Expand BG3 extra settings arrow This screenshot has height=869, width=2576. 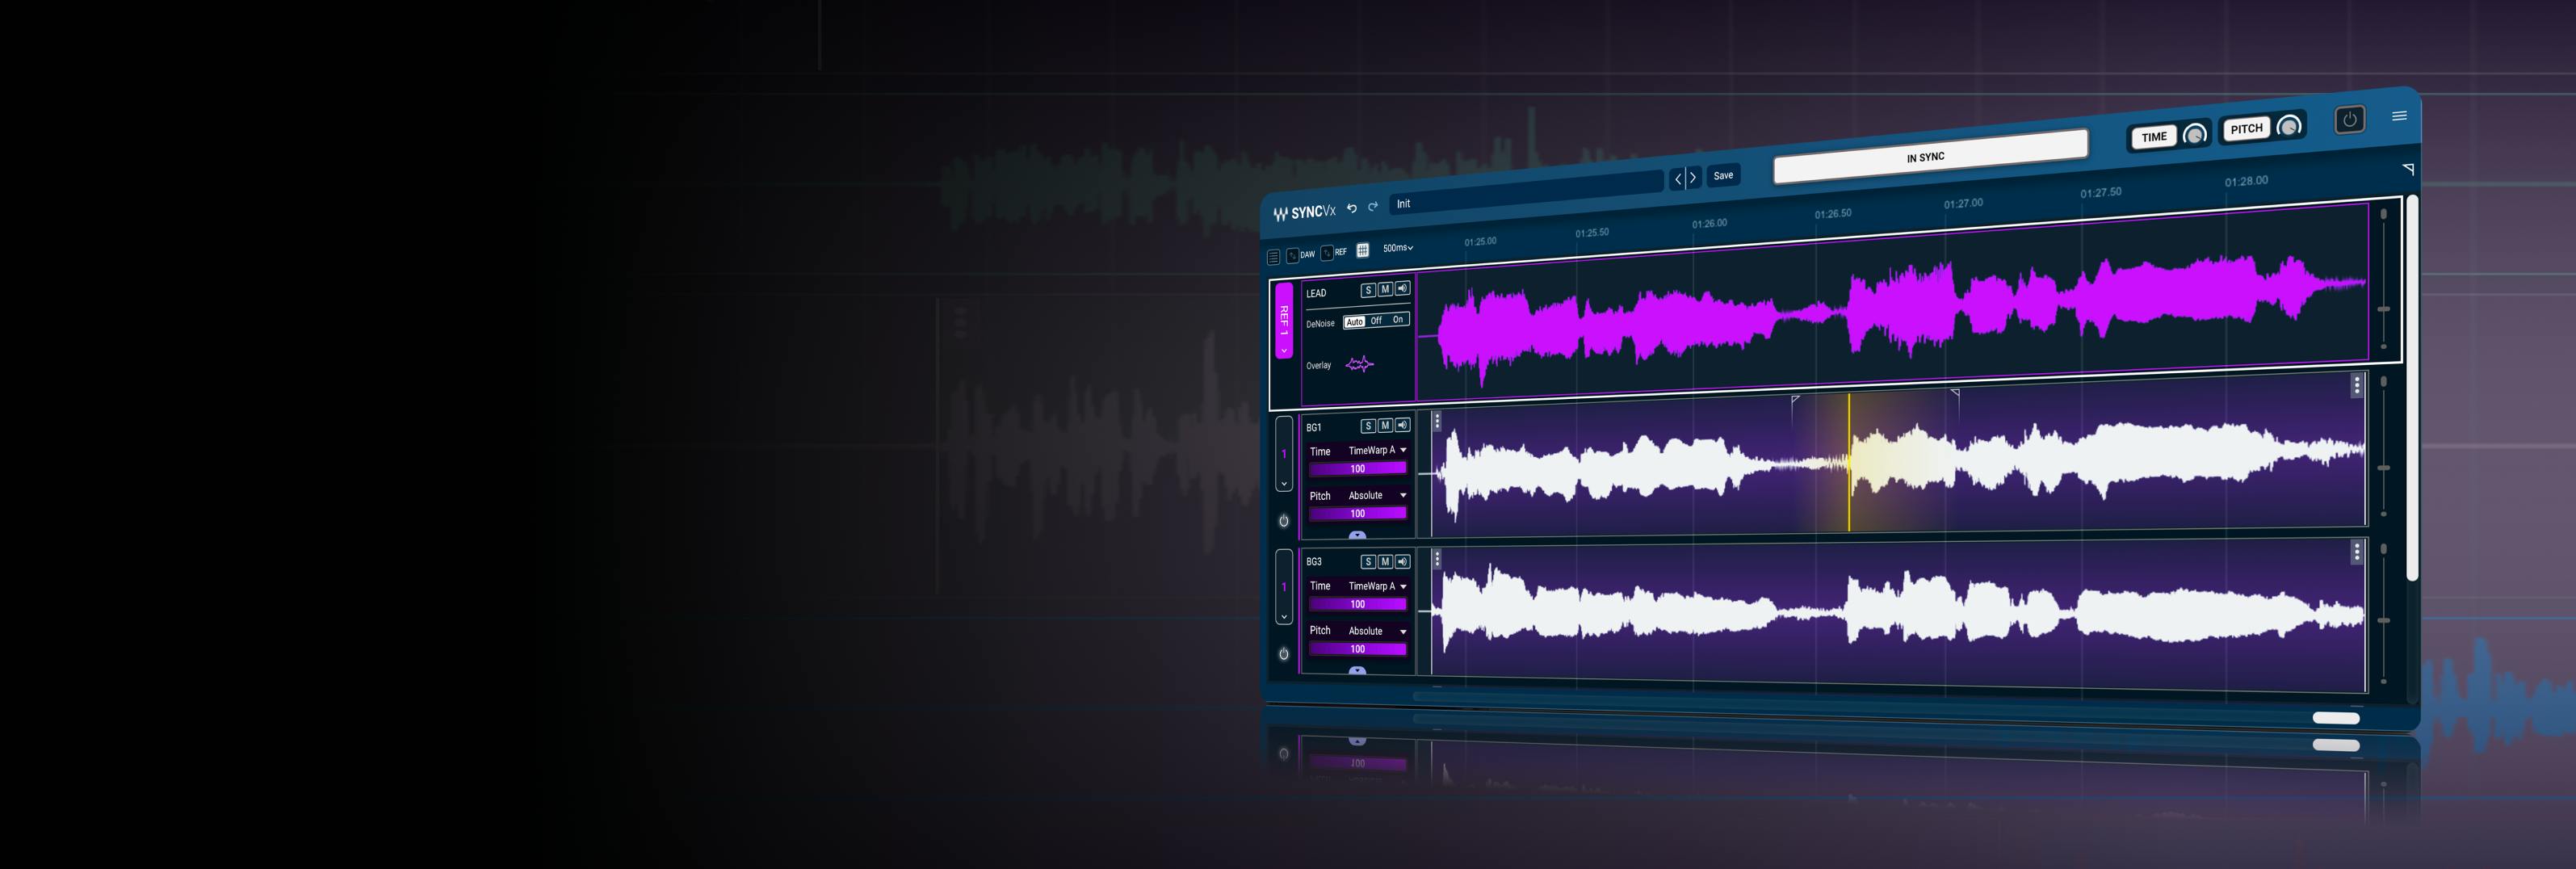pyautogui.click(x=1357, y=670)
